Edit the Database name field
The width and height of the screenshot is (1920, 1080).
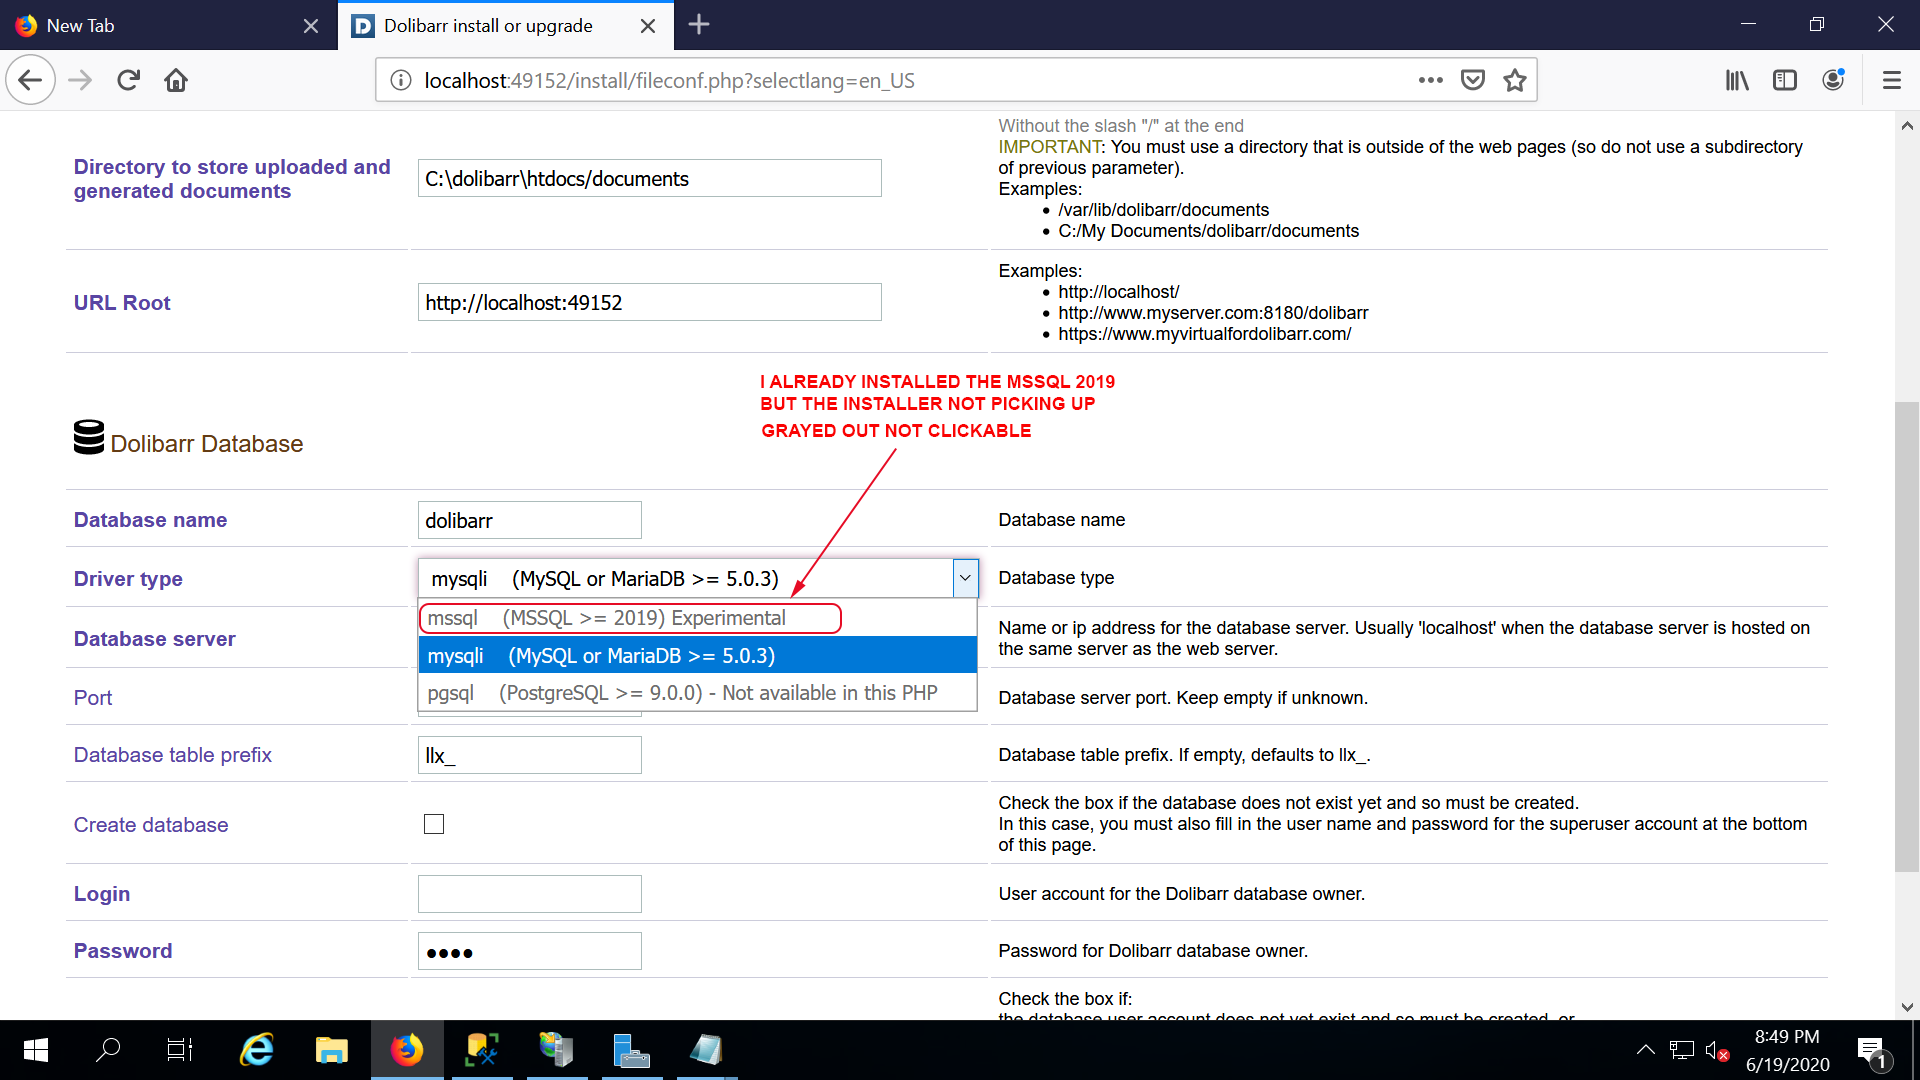530,520
